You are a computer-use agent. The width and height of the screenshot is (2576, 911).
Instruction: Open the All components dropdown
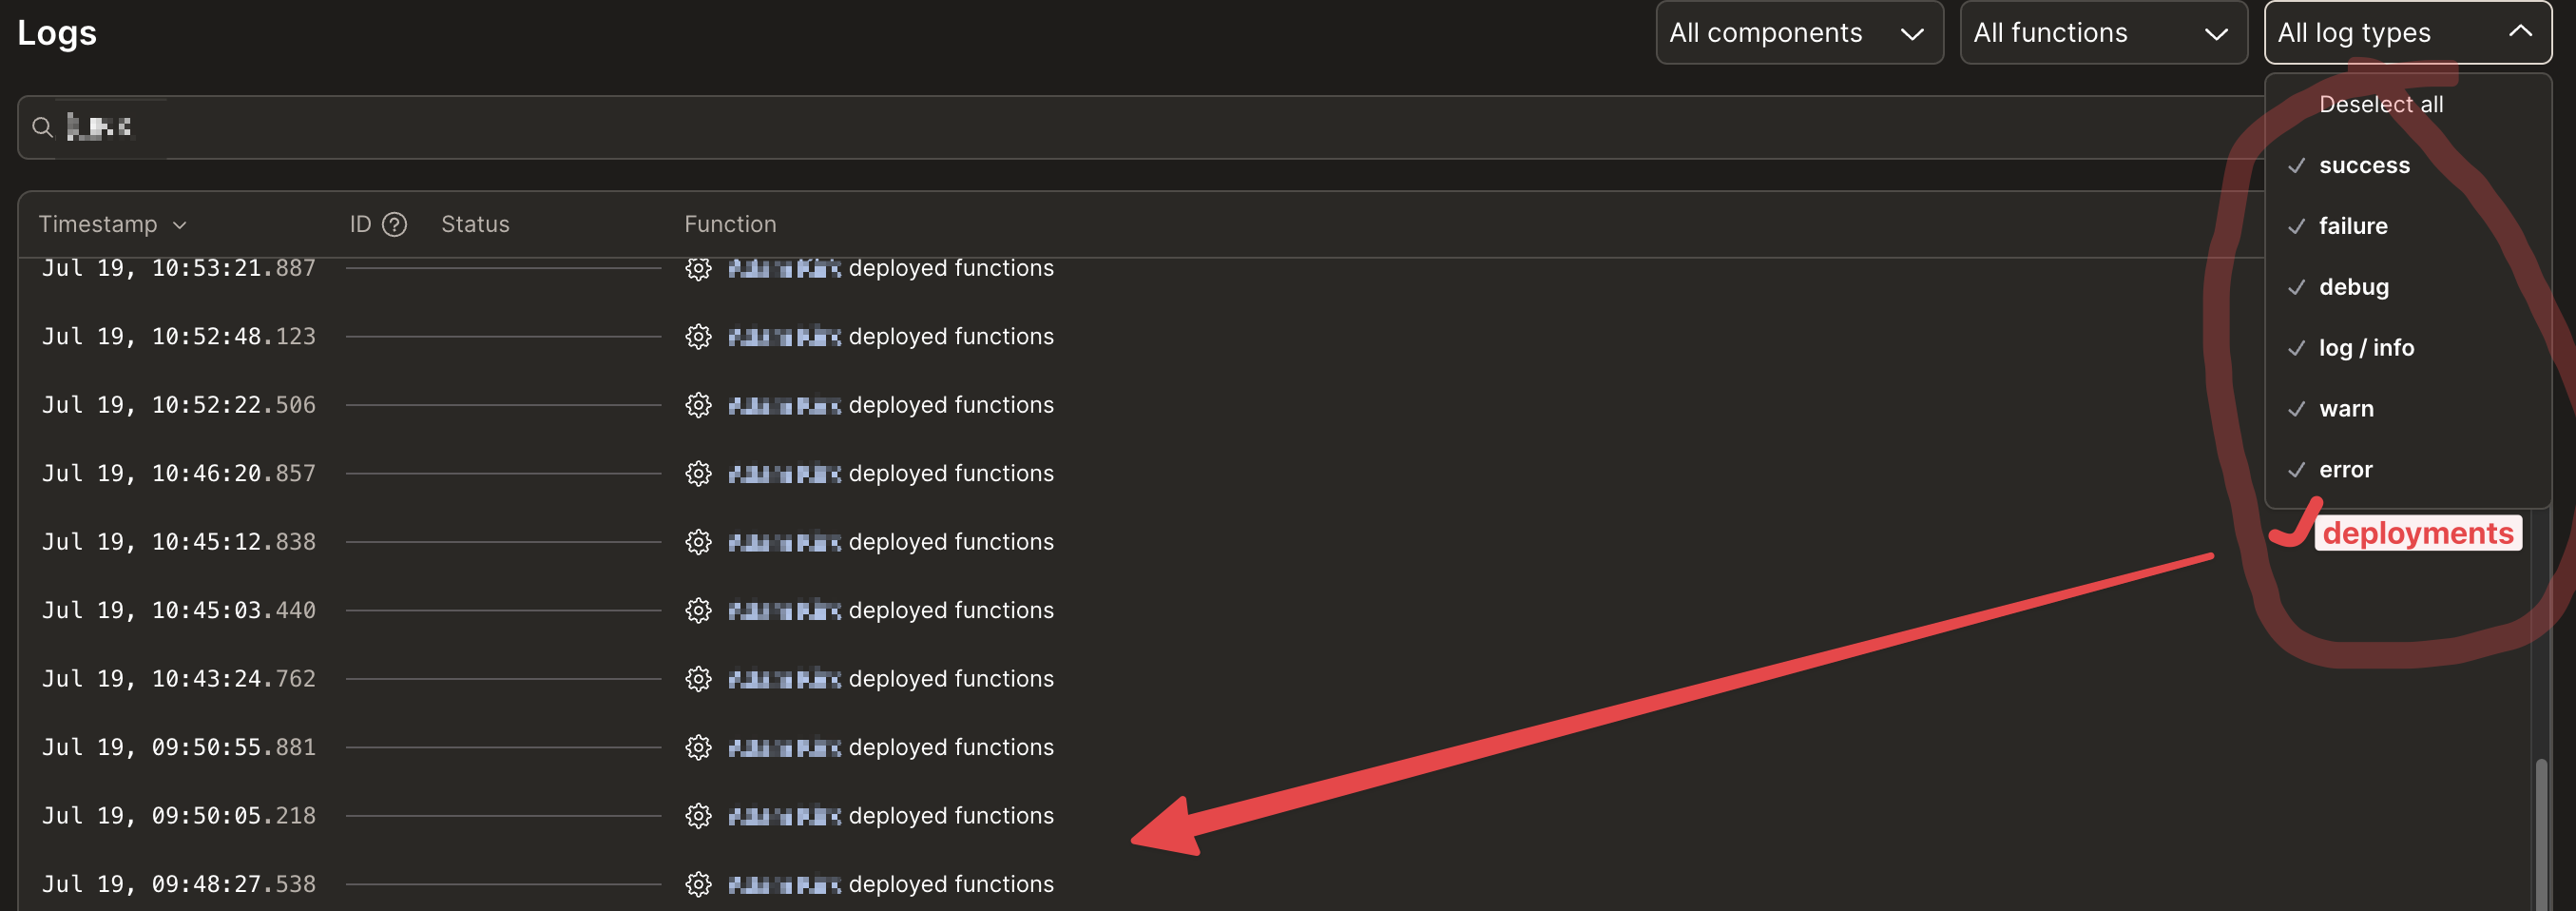[x=1799, y=33]
